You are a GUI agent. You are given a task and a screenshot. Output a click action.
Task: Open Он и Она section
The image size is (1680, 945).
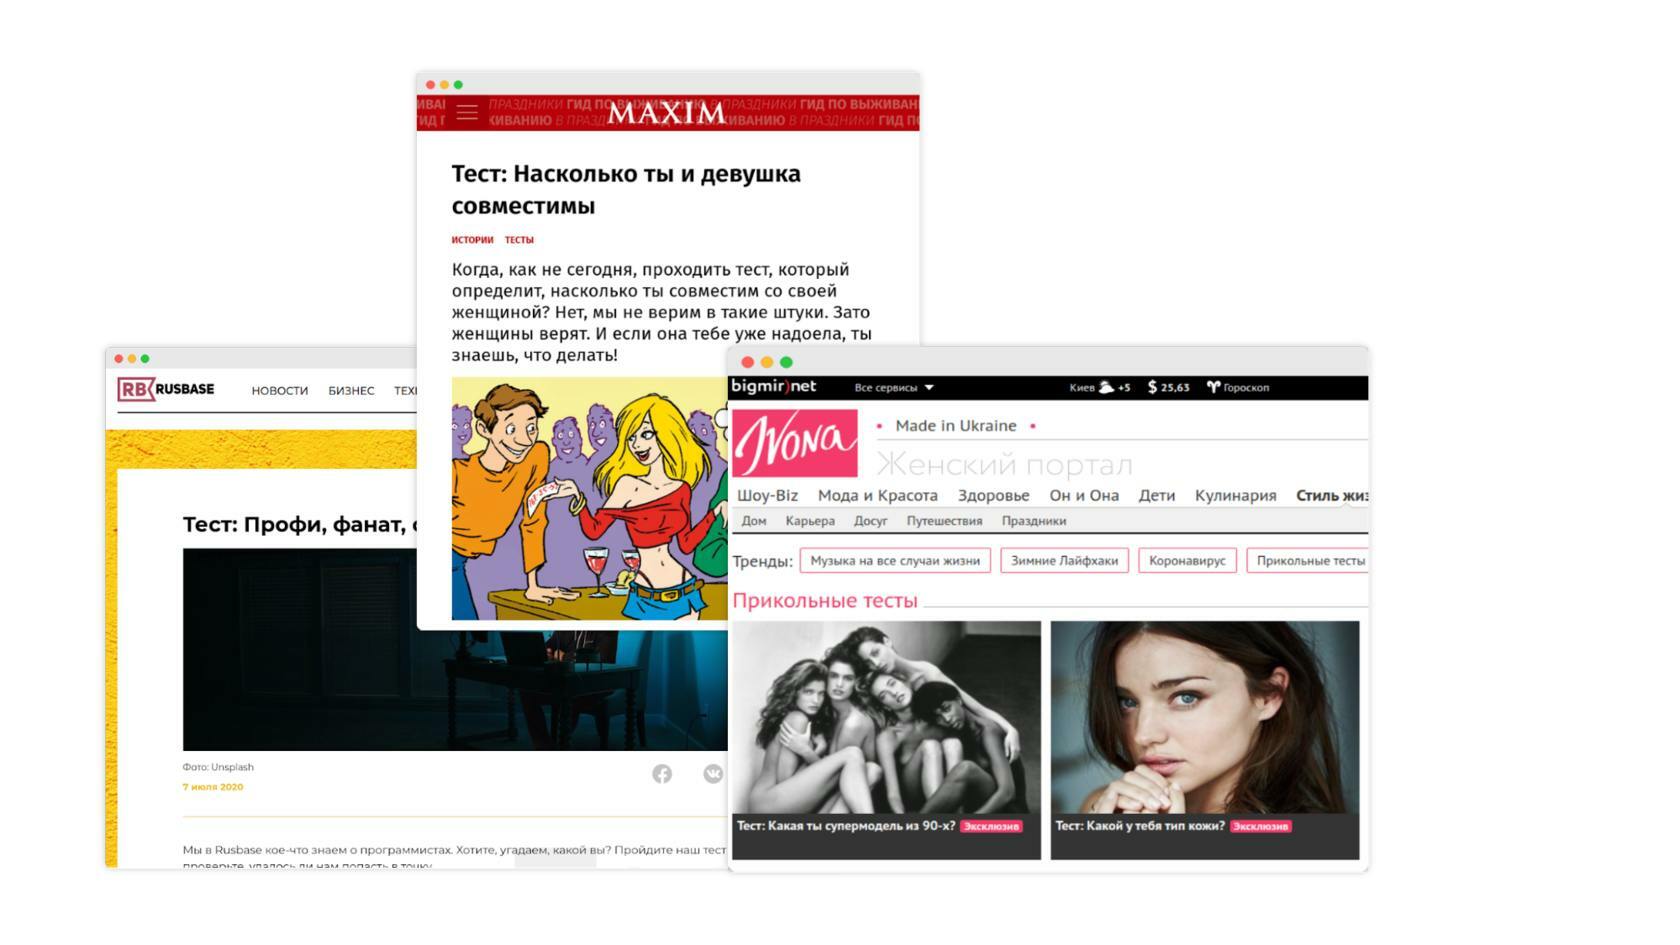point(1084,495)
